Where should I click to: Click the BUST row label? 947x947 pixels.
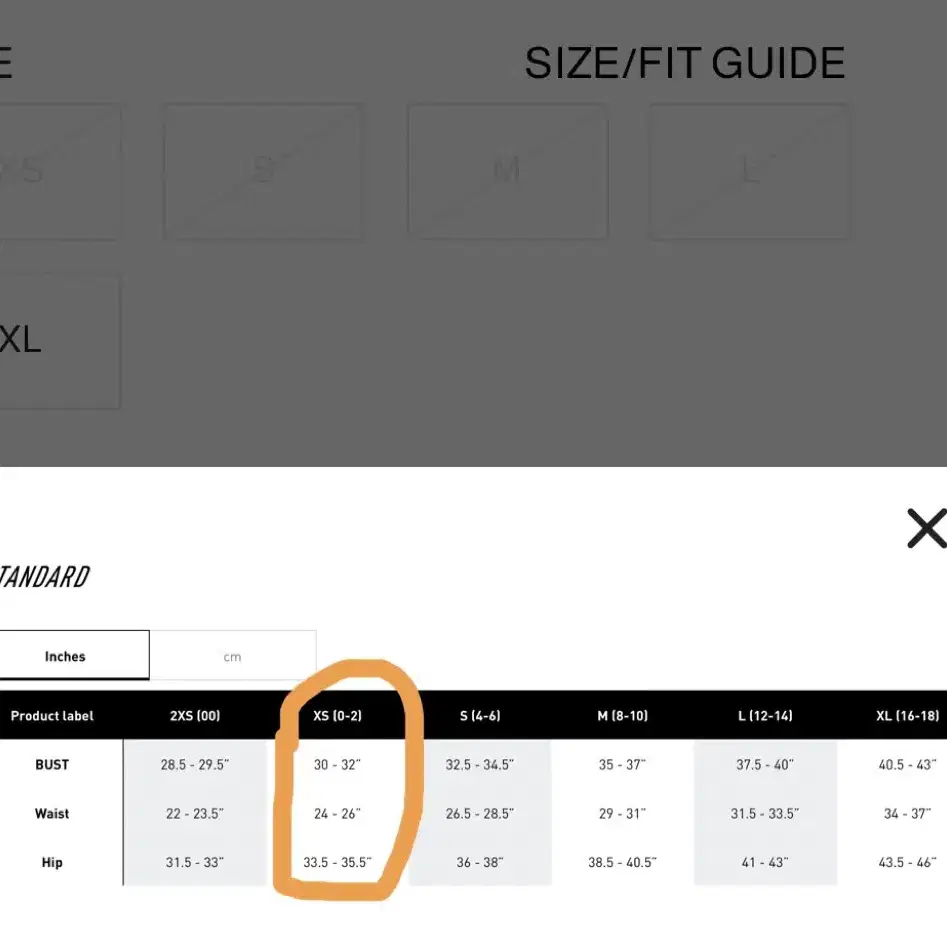[x=52, y=765]
